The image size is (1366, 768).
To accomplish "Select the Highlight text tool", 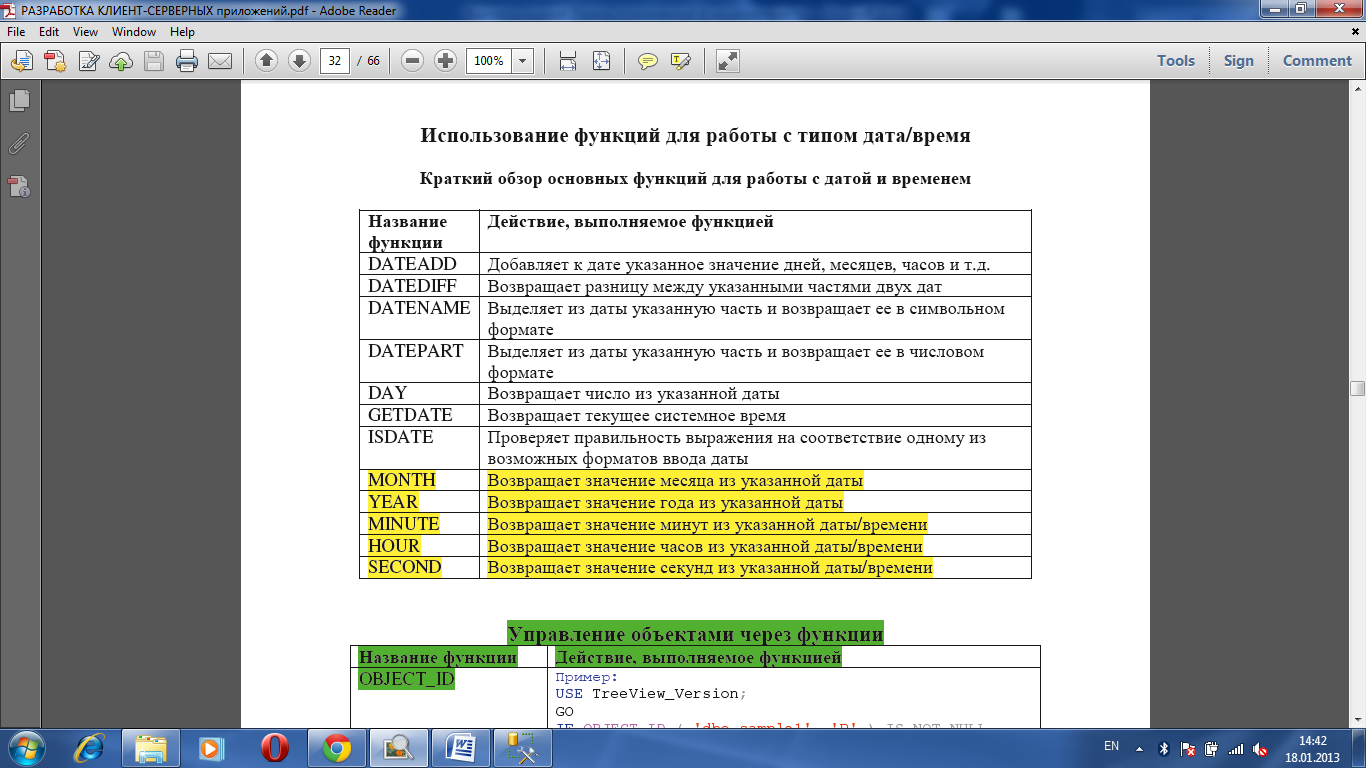I will pos(681,61).
